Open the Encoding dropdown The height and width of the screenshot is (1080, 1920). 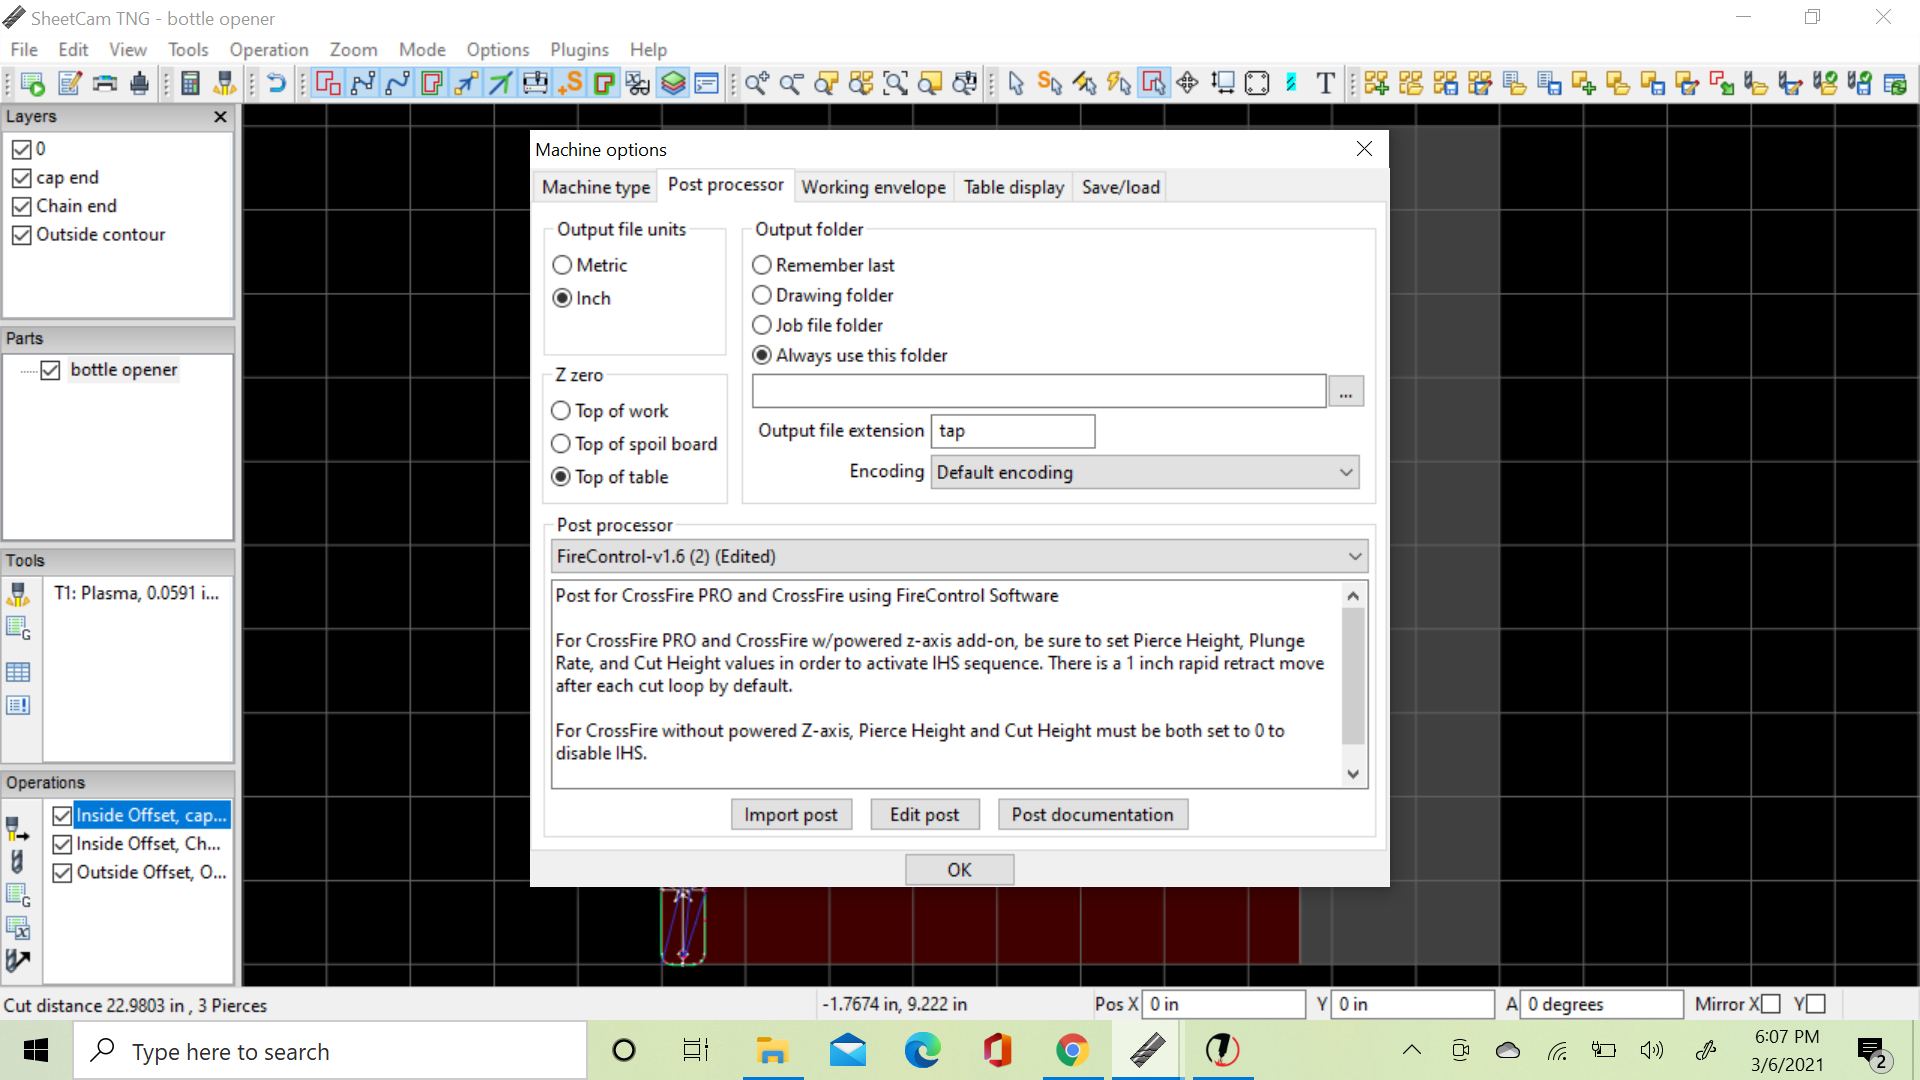point(1145,472)
